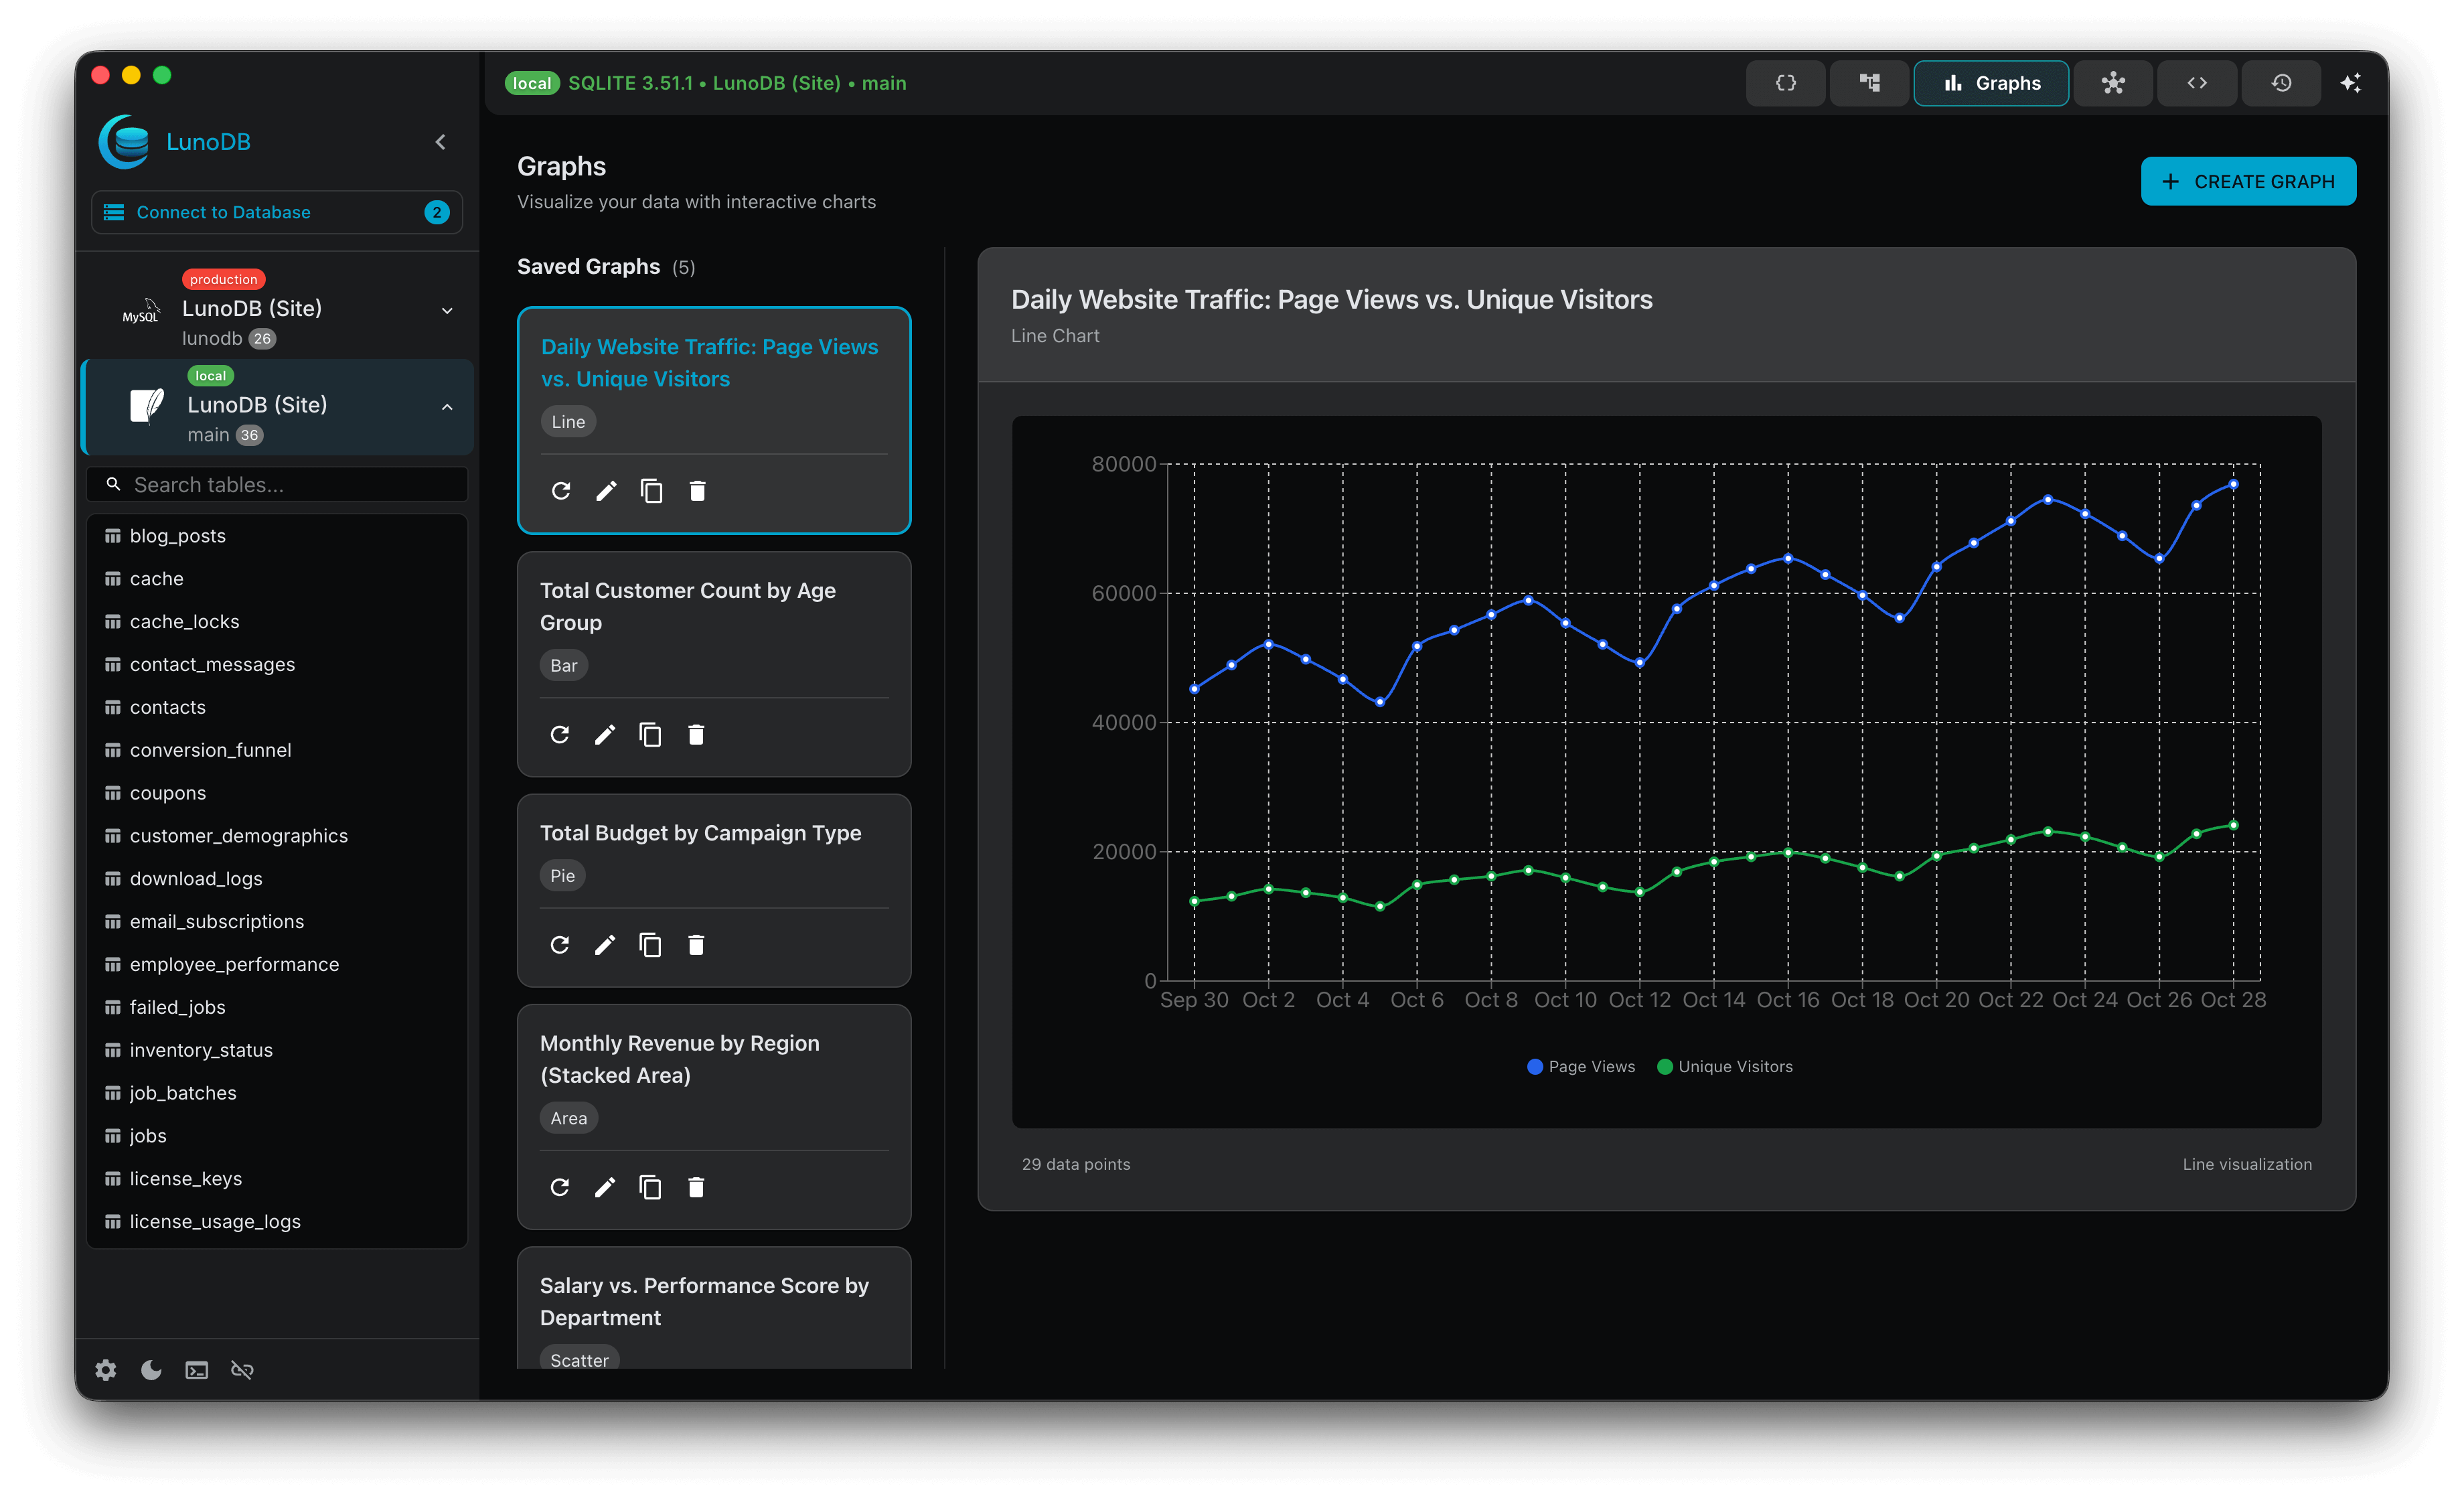This screenshot has width=2464, height=1500.
Task: Select the schema structure view icon
Action: (1869, 83)
